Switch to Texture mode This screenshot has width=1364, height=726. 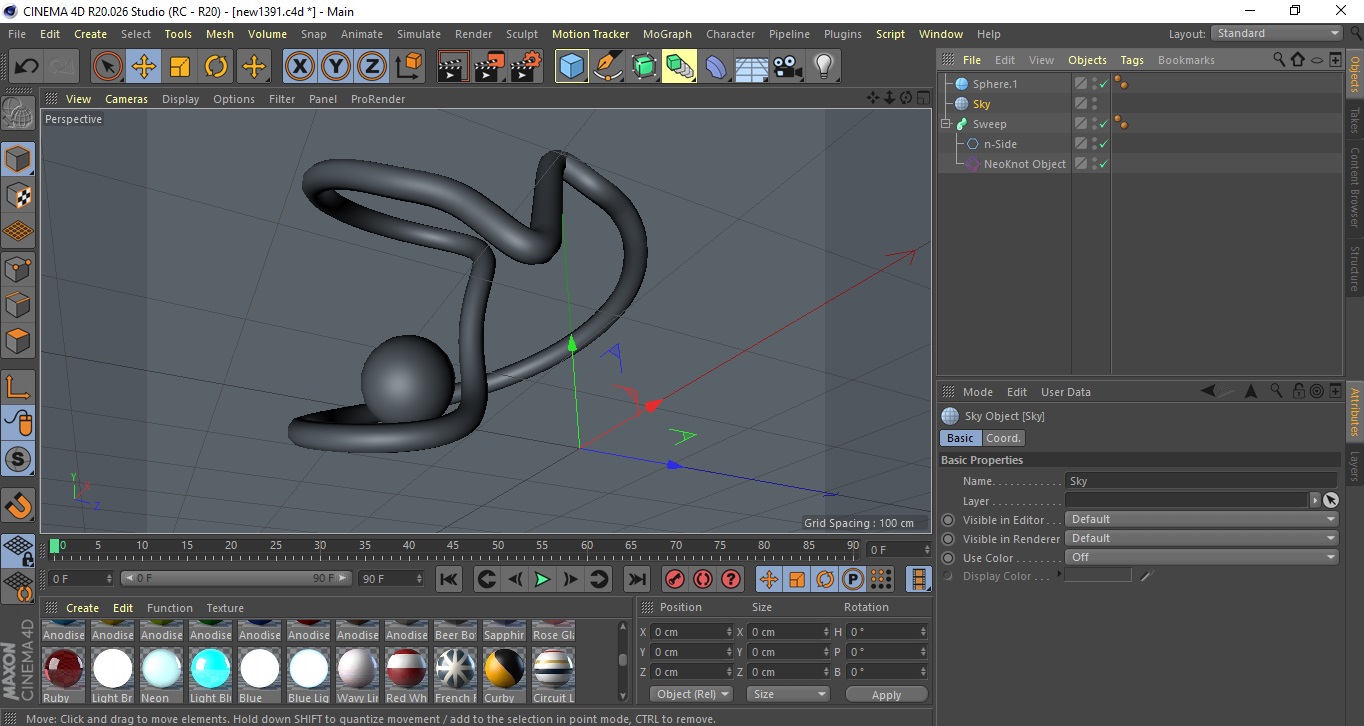pyautogui.click(x=18, y=195)
